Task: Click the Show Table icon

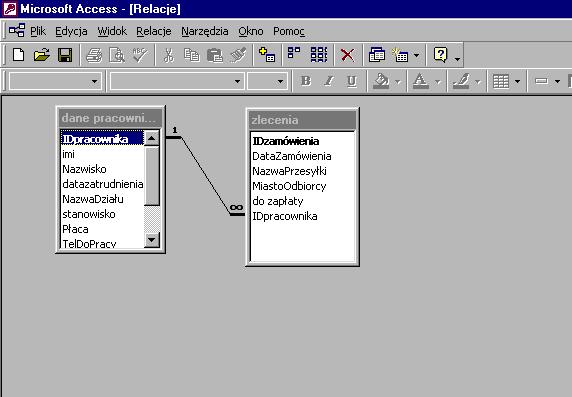Action: point(267,55)
